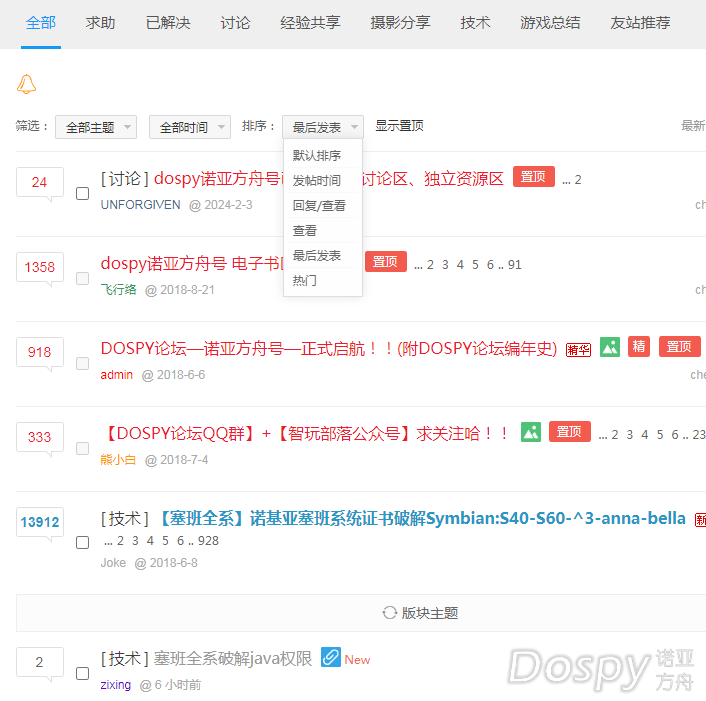Viewport: 706px width, 701px height.
Task: Click the refresh icon next to 版块主题
Action: pyautogui.click(x=389, y=613)
